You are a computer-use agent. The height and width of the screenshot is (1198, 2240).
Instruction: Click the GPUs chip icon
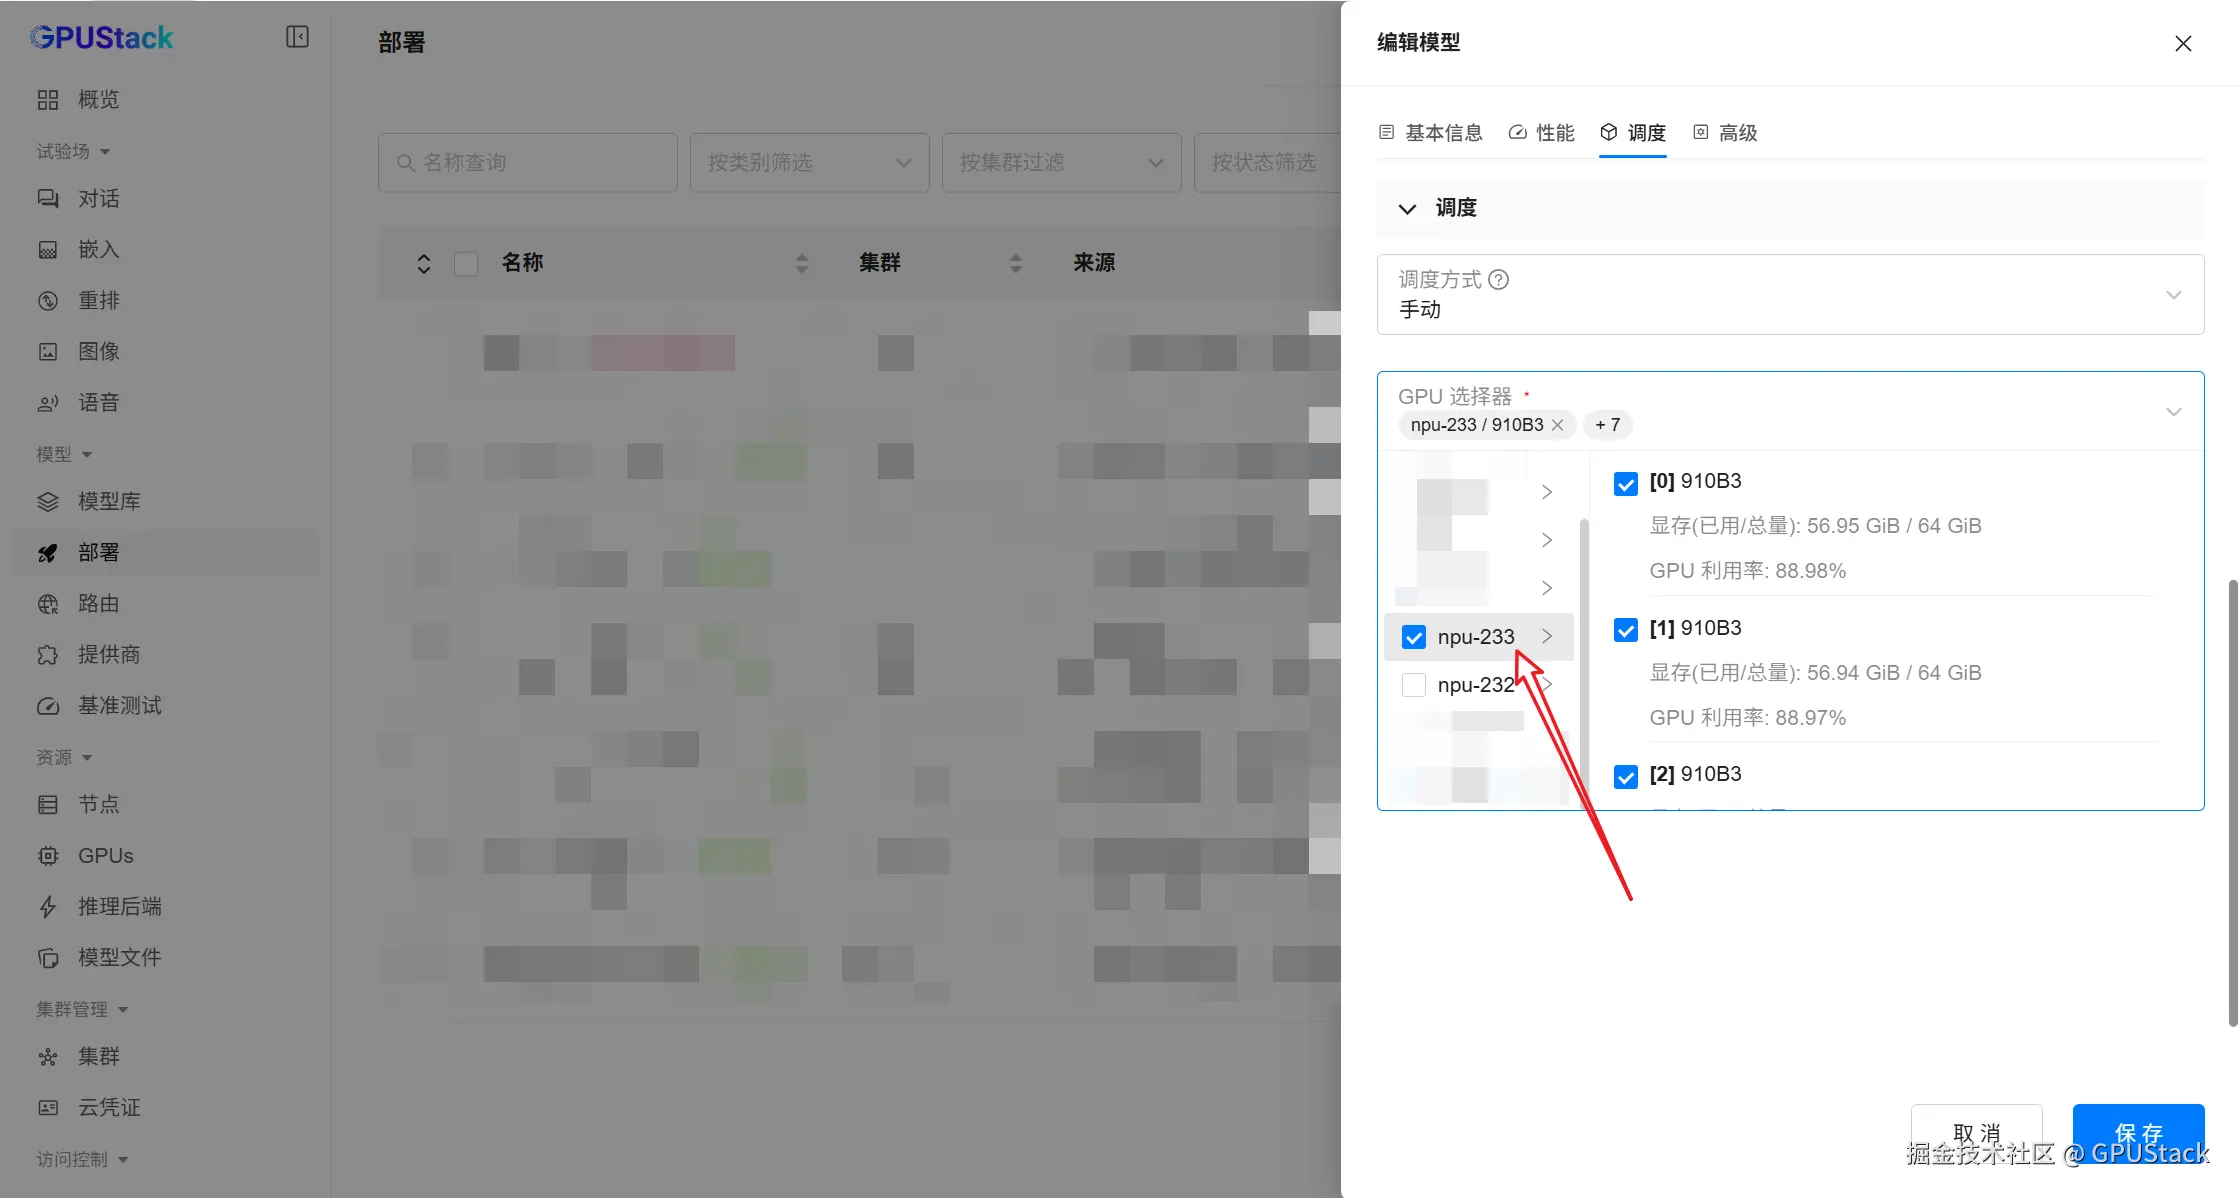(48, 856)
